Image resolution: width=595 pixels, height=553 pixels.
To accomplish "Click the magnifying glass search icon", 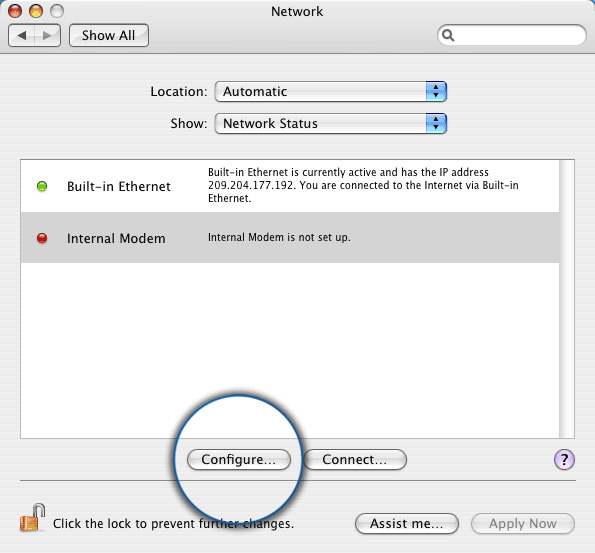I will [x=448, y=35].
